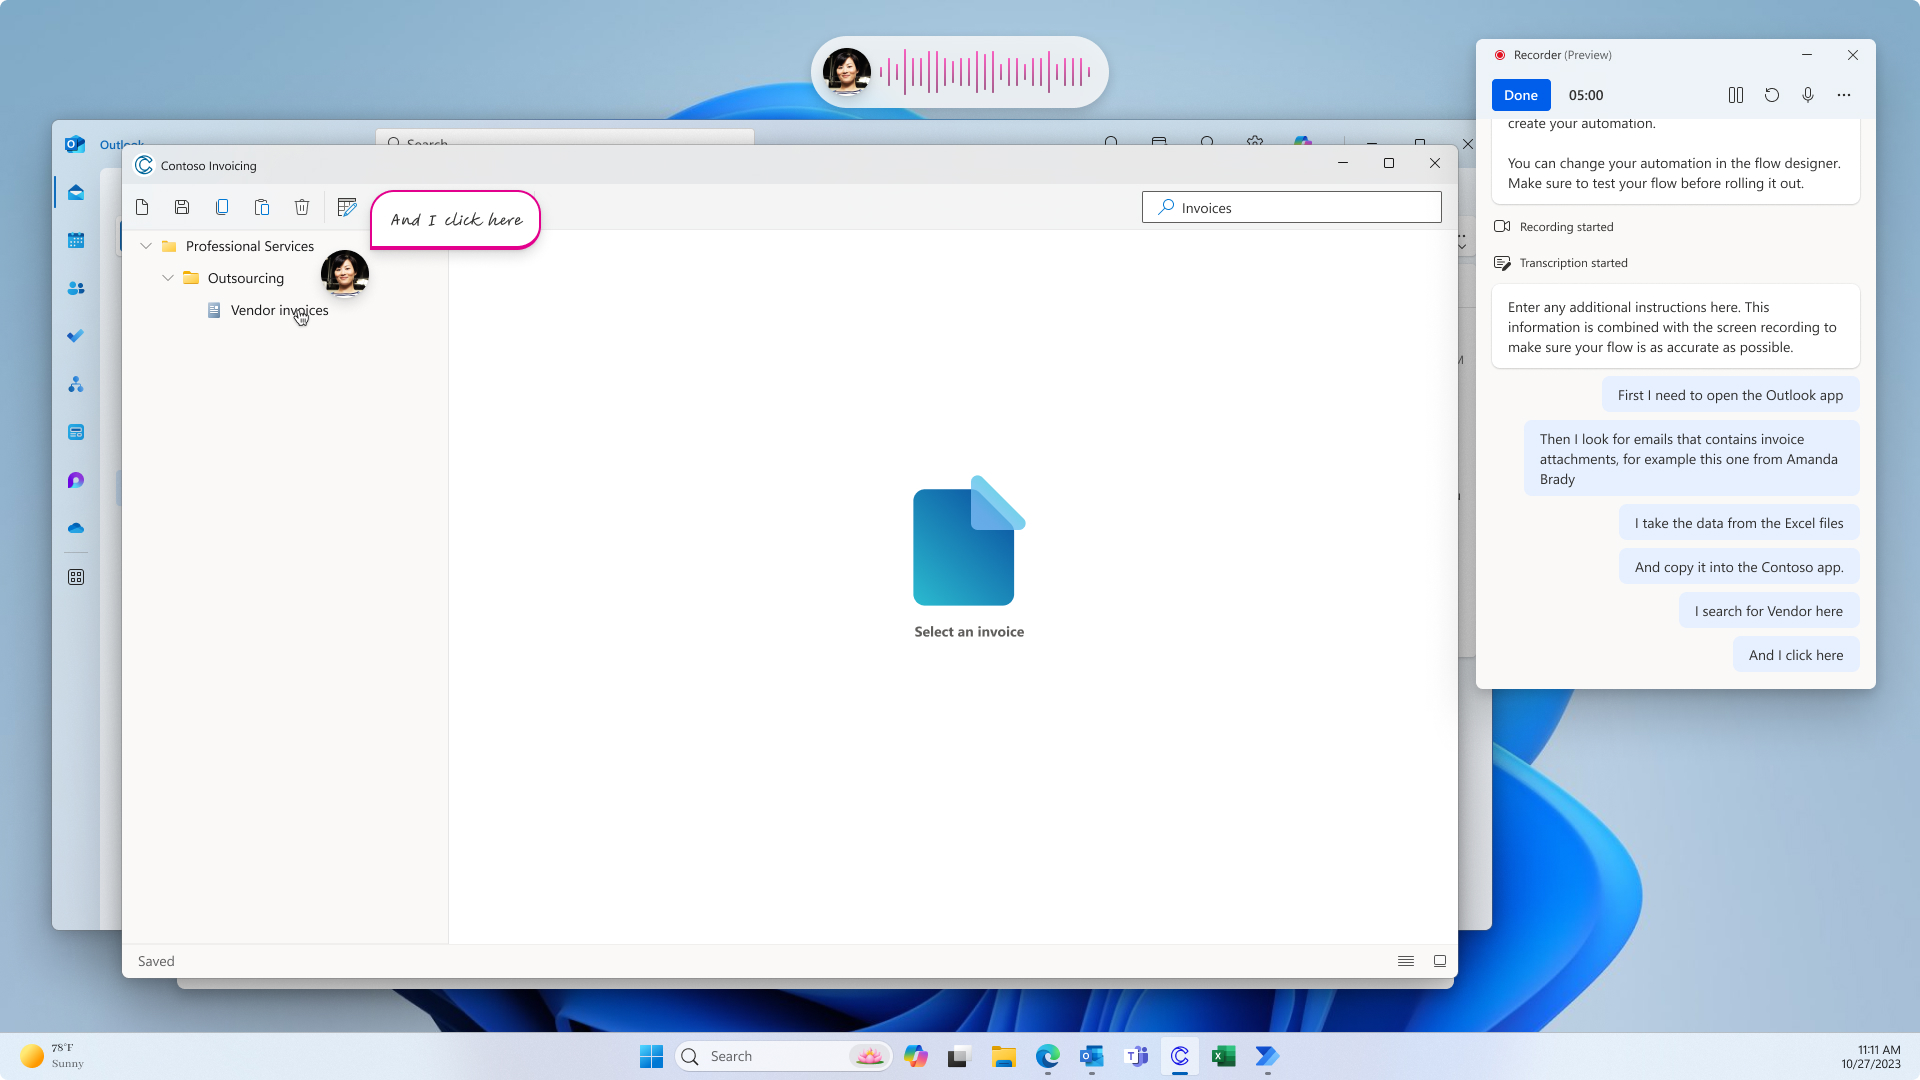Click the 'I take the data from the Excel files' message
Viewport: 1920px width, 1080px height.
[1739, 523]
